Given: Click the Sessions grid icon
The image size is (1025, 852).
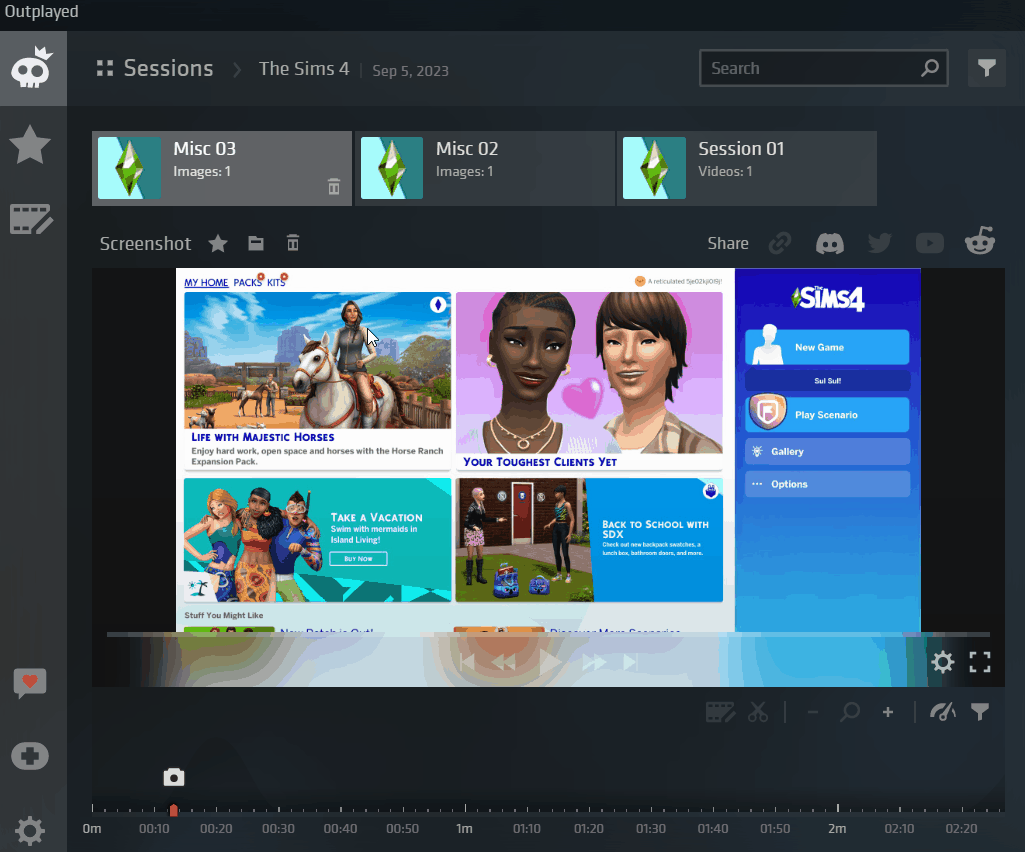Looking at the screenshot, I should [x=105, y=68].
